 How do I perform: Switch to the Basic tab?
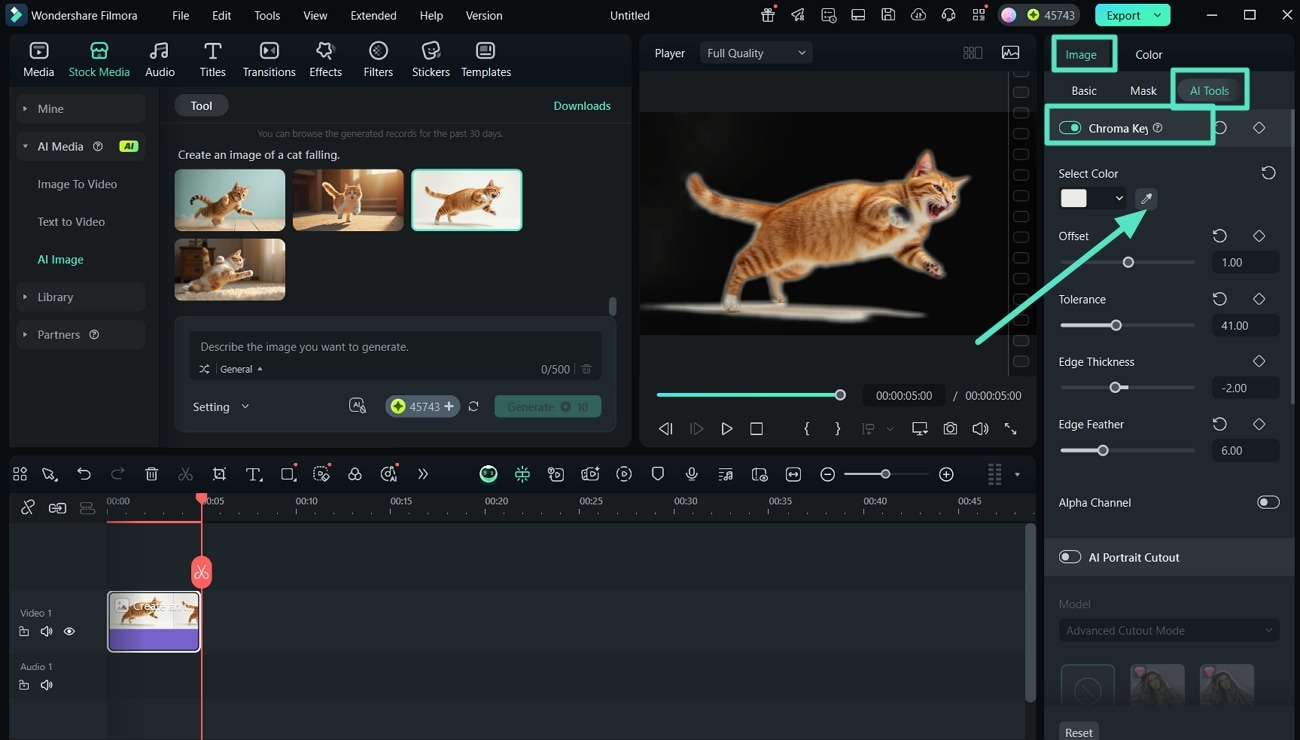1084,90
